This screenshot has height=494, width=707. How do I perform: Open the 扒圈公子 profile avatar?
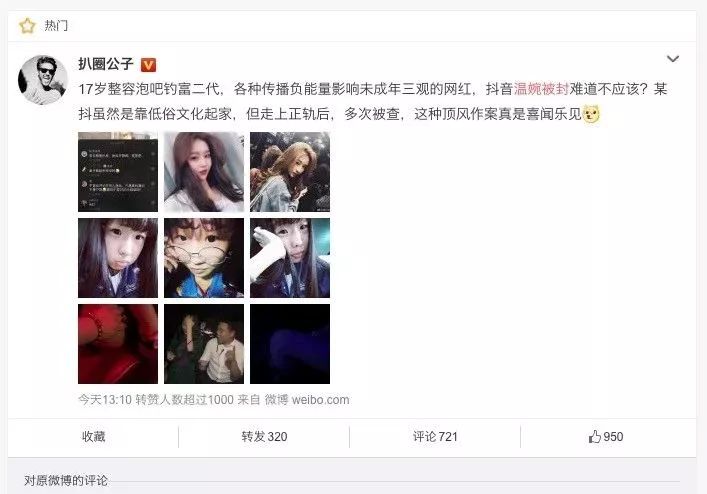click(x=43, y=80)
